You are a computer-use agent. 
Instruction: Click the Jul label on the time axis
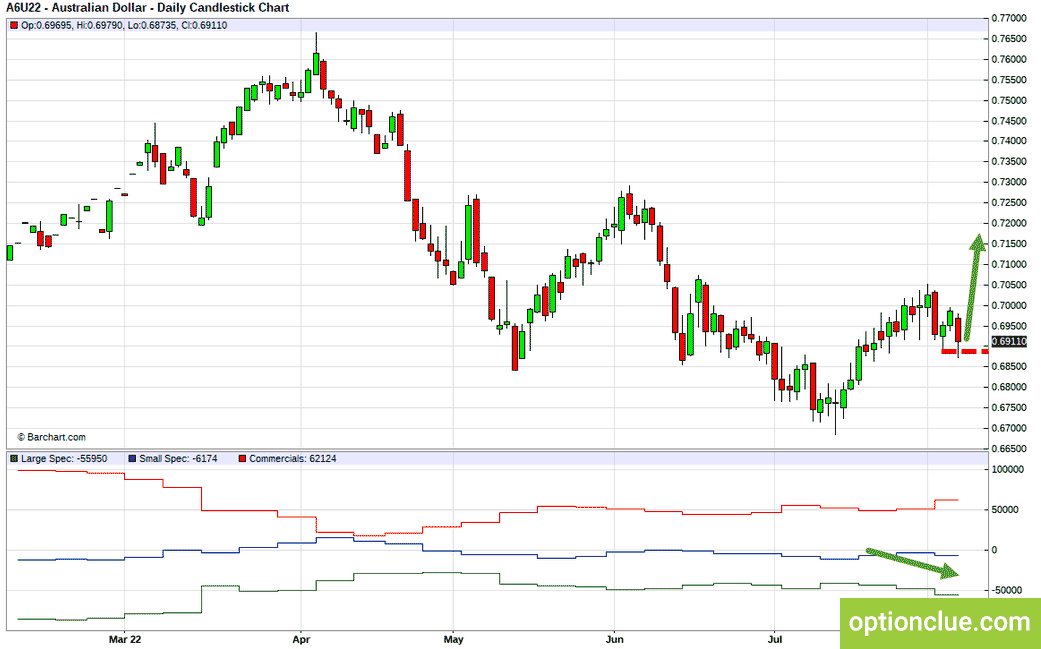tap(775, 640)
